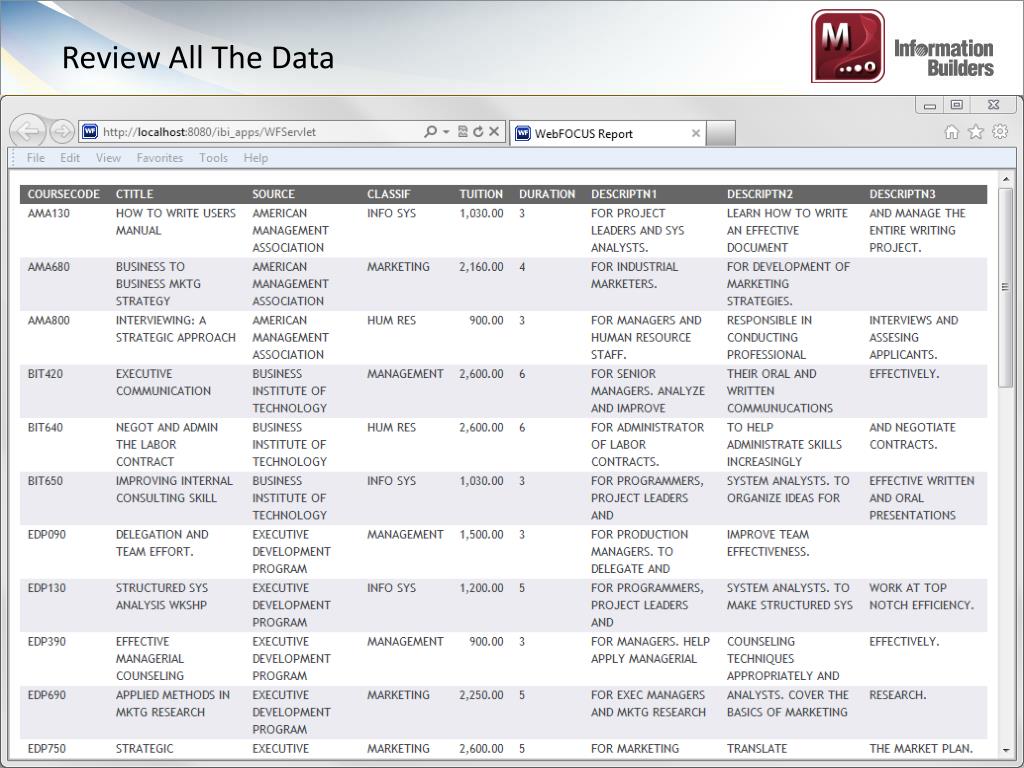Click course code EDP130
1024x768 pixels.
47,588
